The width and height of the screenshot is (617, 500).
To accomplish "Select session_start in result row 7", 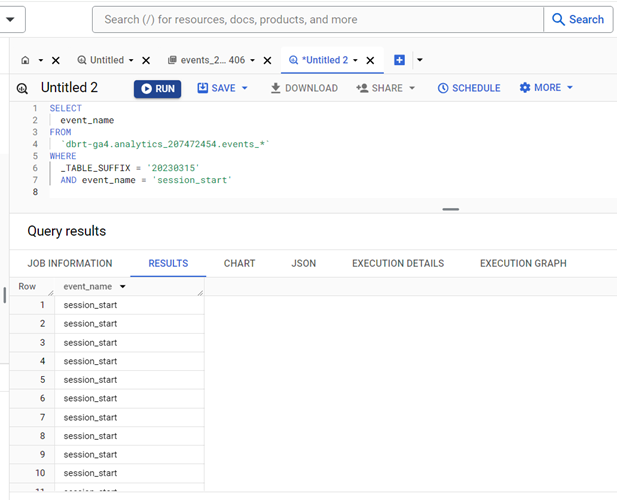I will [91, 417].
